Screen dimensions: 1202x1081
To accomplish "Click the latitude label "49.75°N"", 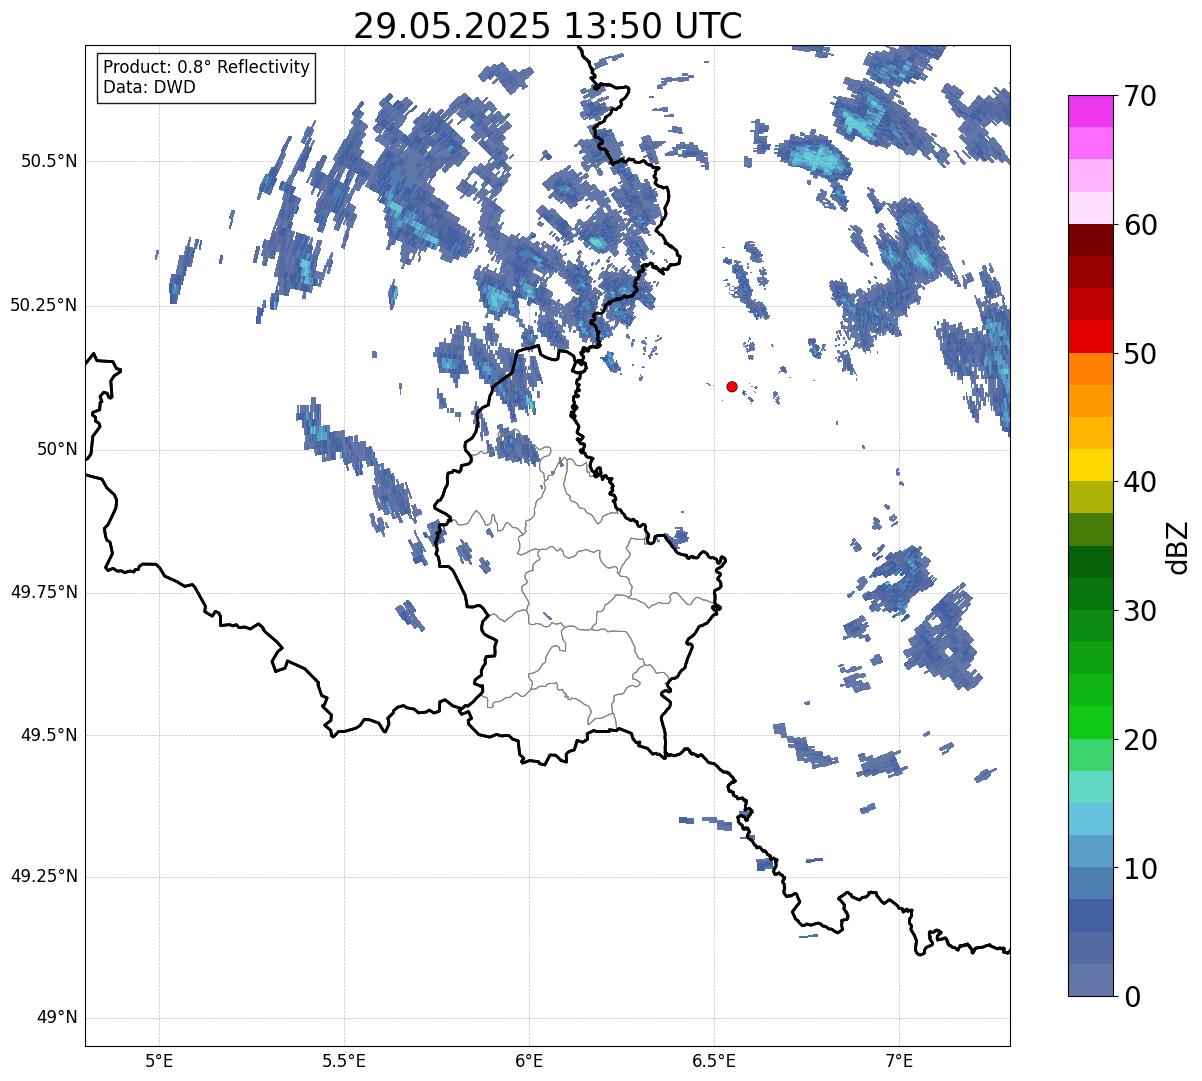I will 43,592.
